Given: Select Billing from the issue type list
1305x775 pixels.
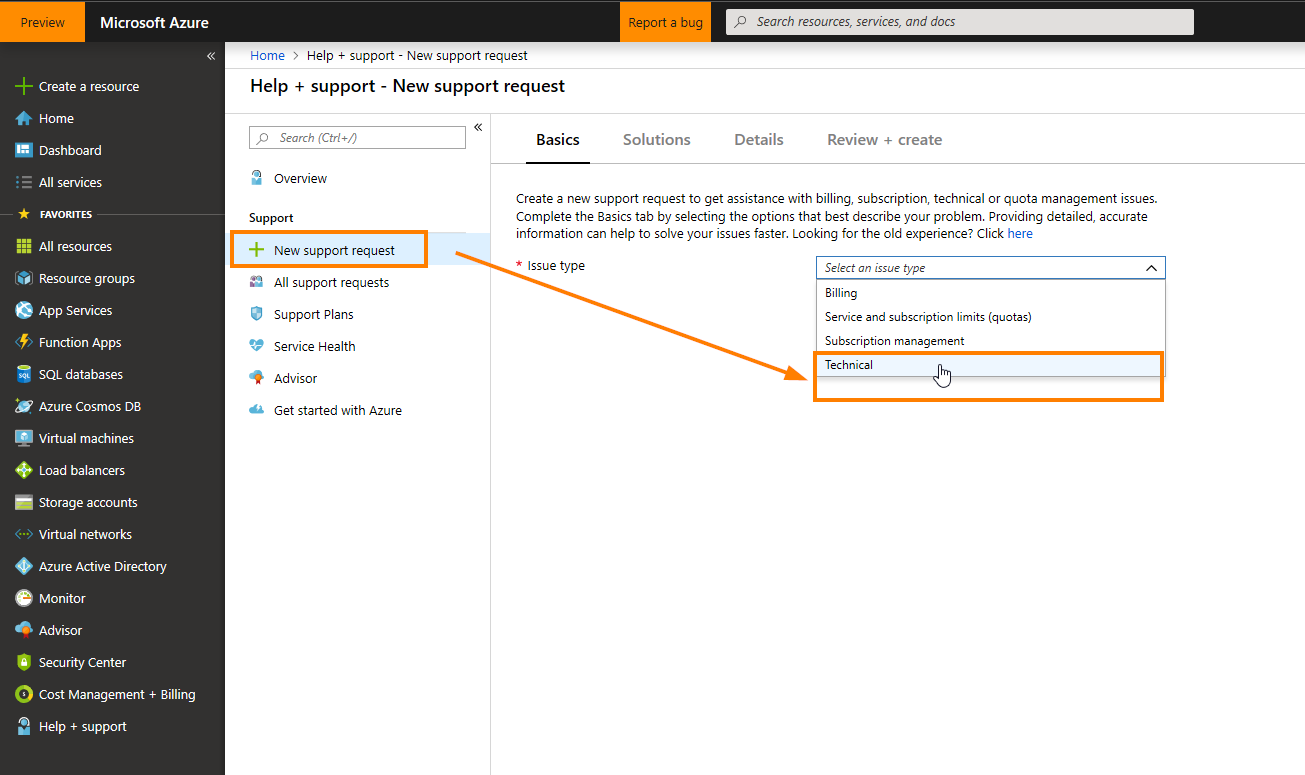Looking at the screenshot, I should pyautogui.click(x=991, y=293).
